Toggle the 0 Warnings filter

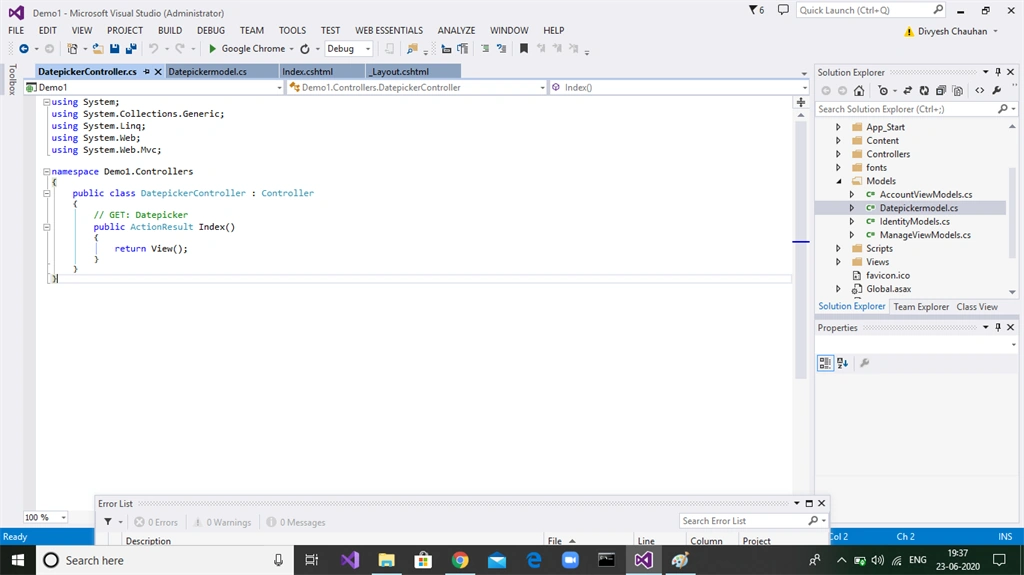coord(222,522)
